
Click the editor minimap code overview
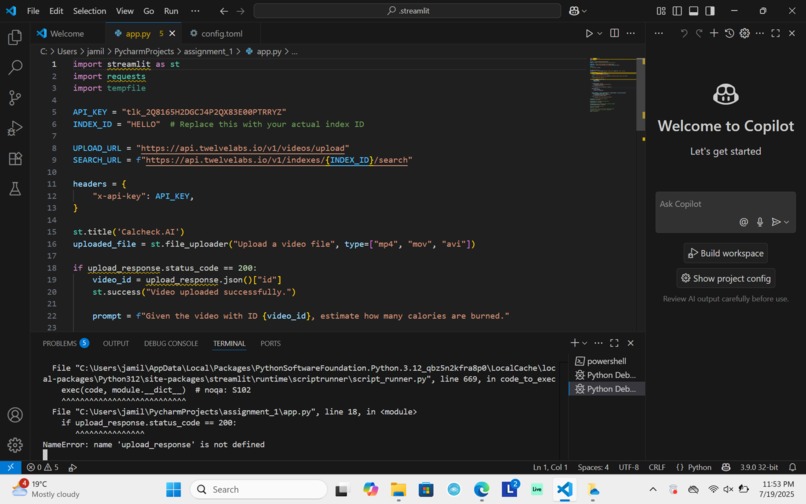612,85
